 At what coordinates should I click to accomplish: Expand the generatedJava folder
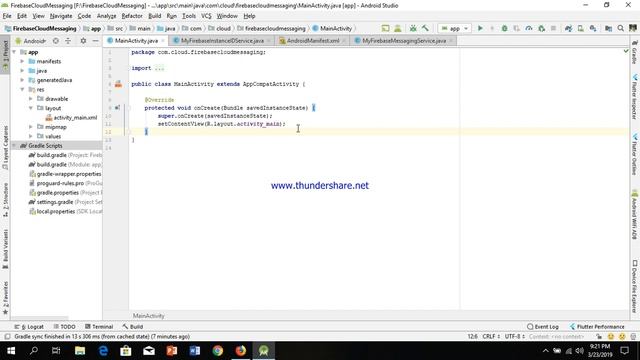[x=22, y=80]
